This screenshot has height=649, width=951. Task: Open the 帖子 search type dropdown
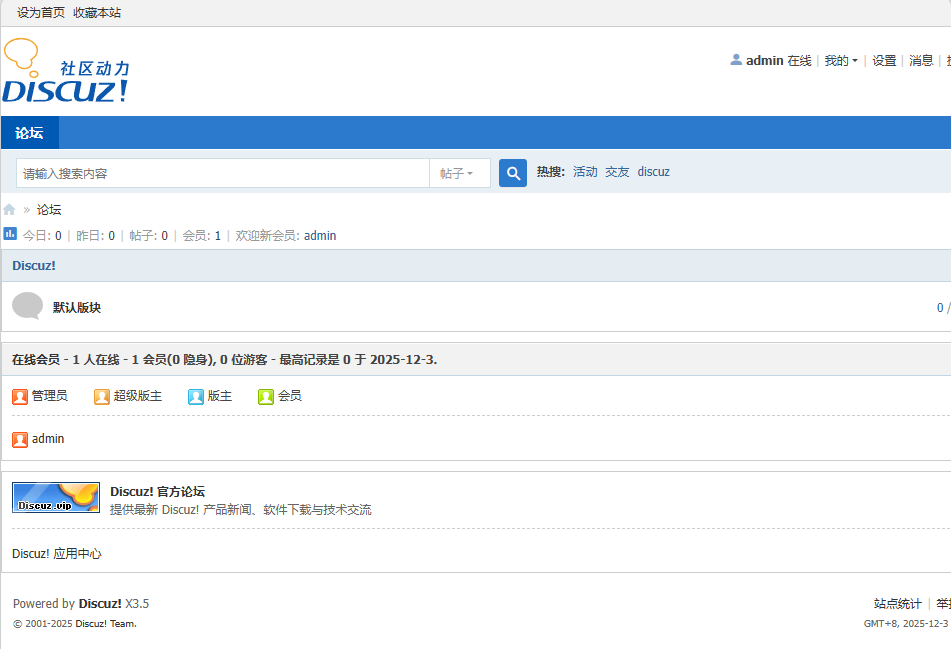coord(459,173)
